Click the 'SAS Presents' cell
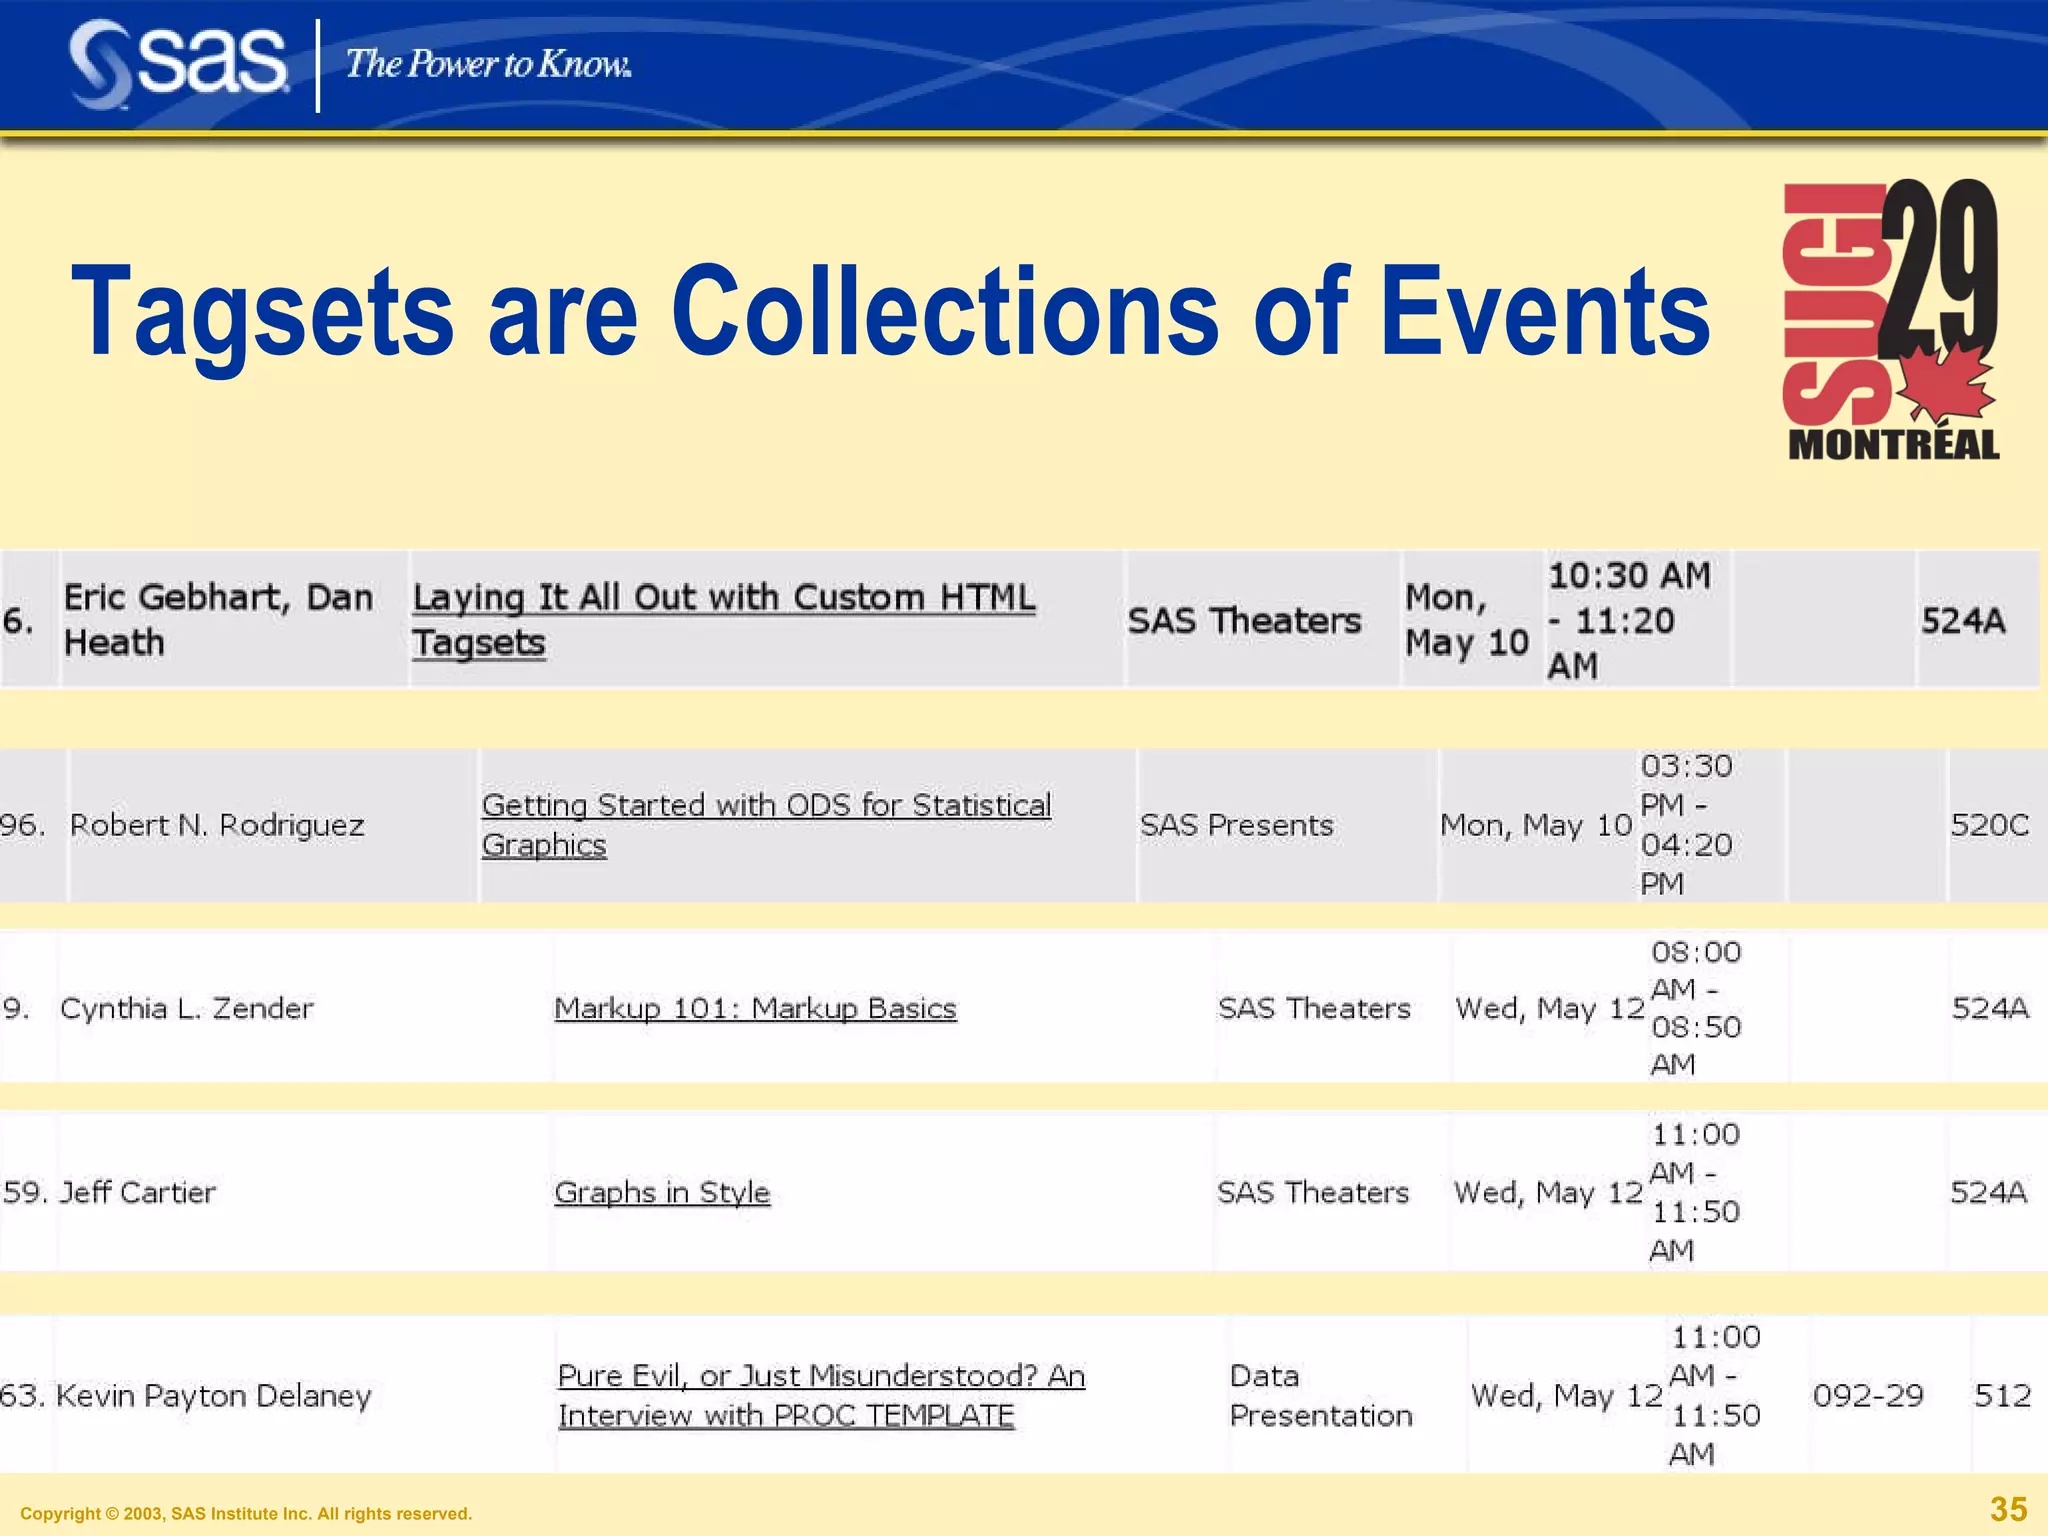The width and height of the screenshot is (2048, 1536). tap(1237, 825)
